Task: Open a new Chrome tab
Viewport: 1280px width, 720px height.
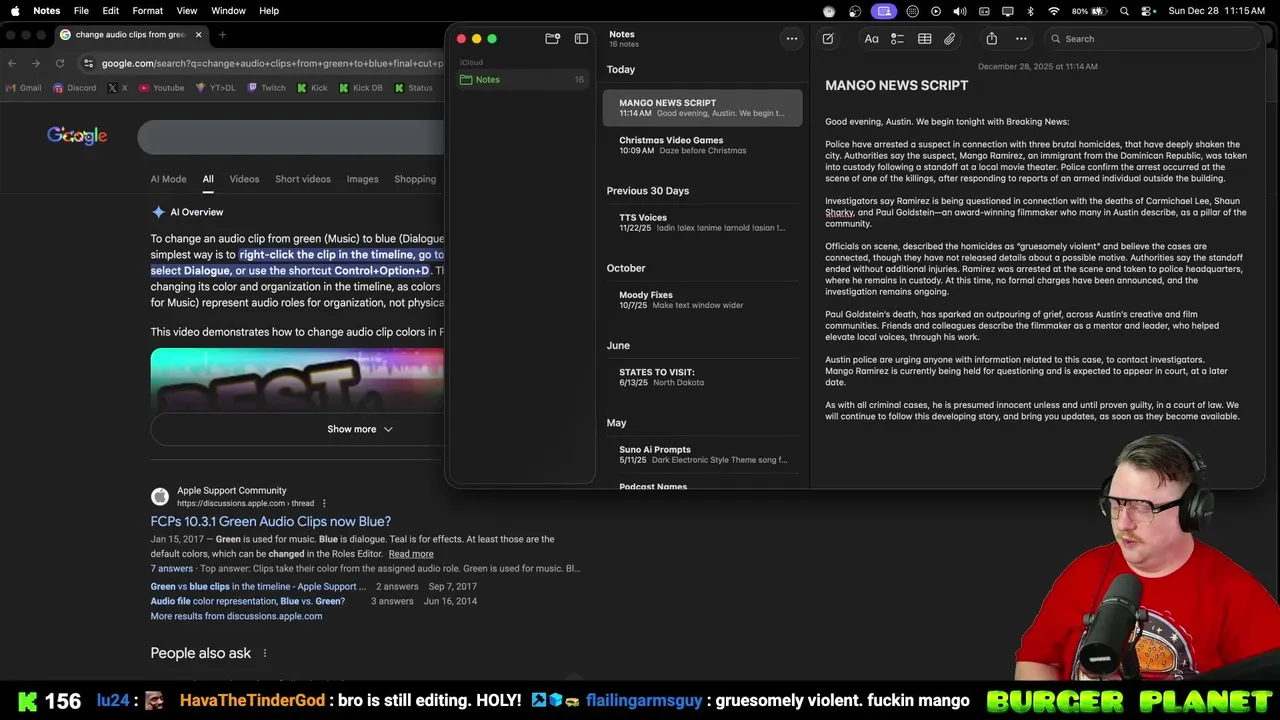Action: [x=222, y=35]
